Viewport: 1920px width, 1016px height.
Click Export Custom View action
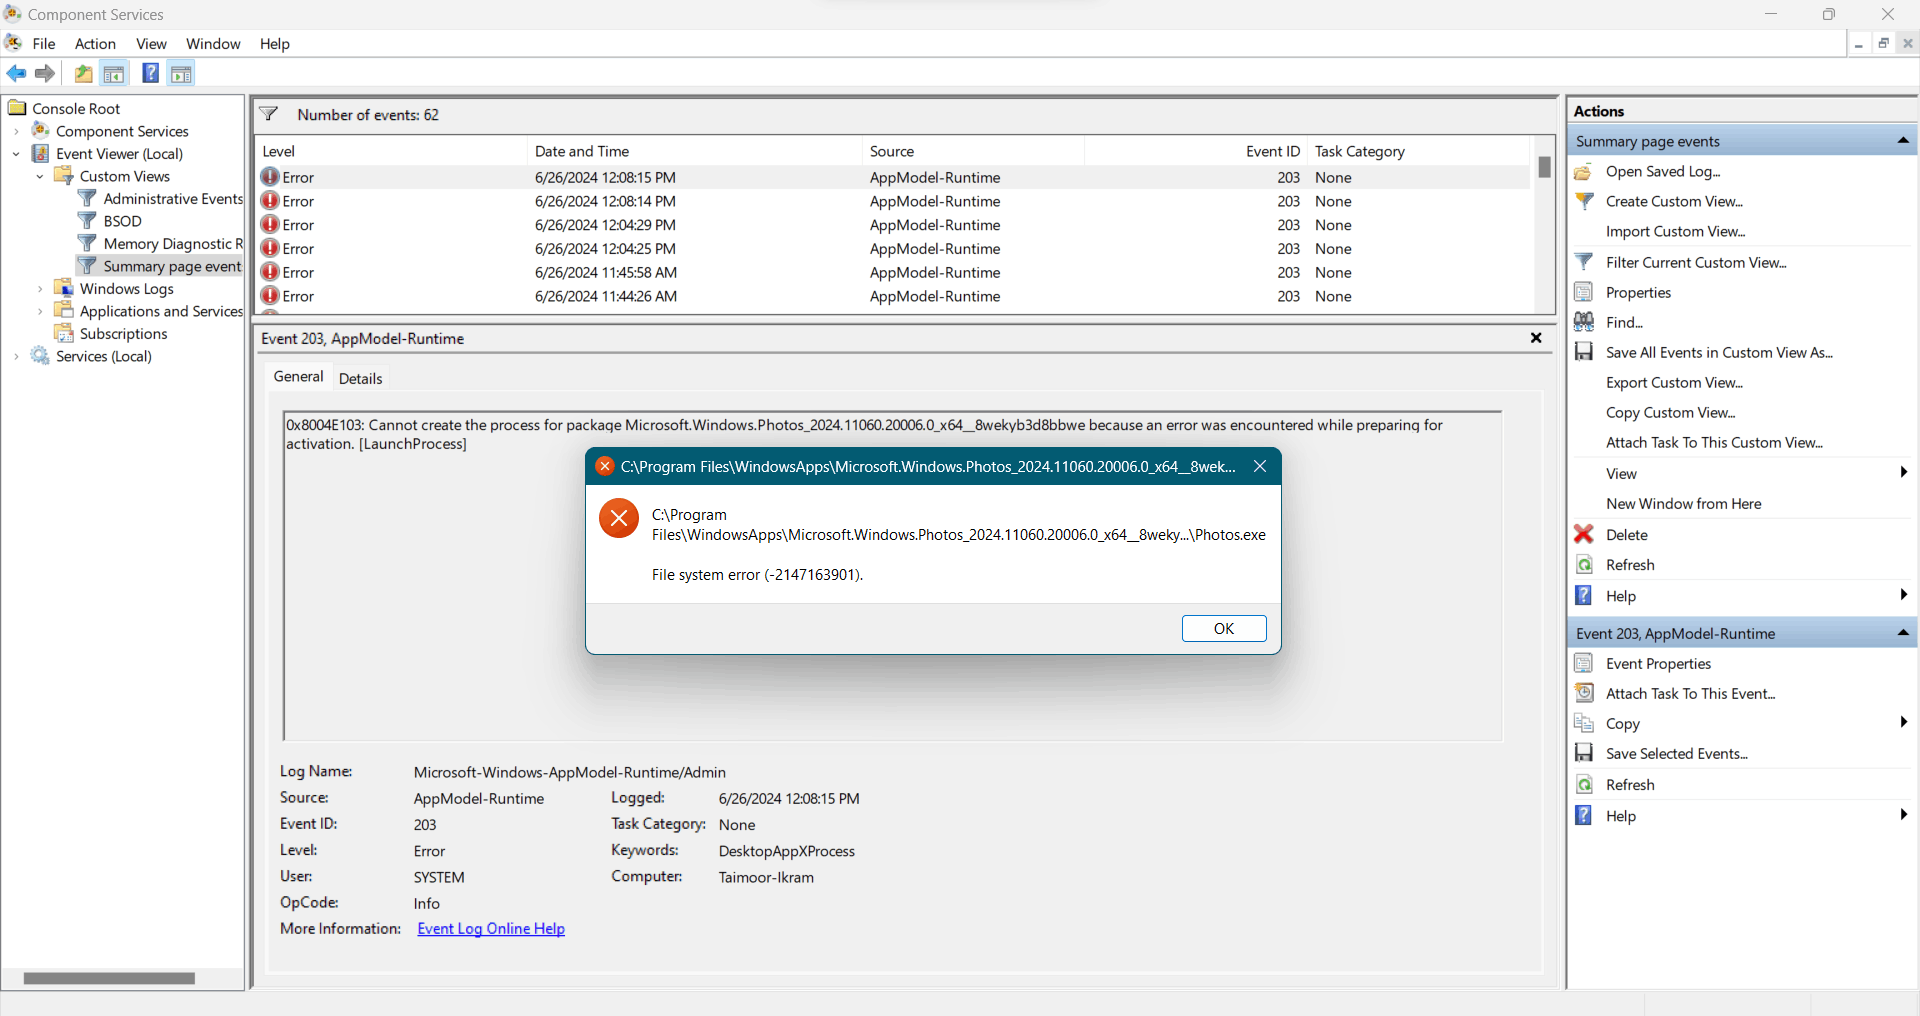pyautogui.click(x=1674, y=383)
